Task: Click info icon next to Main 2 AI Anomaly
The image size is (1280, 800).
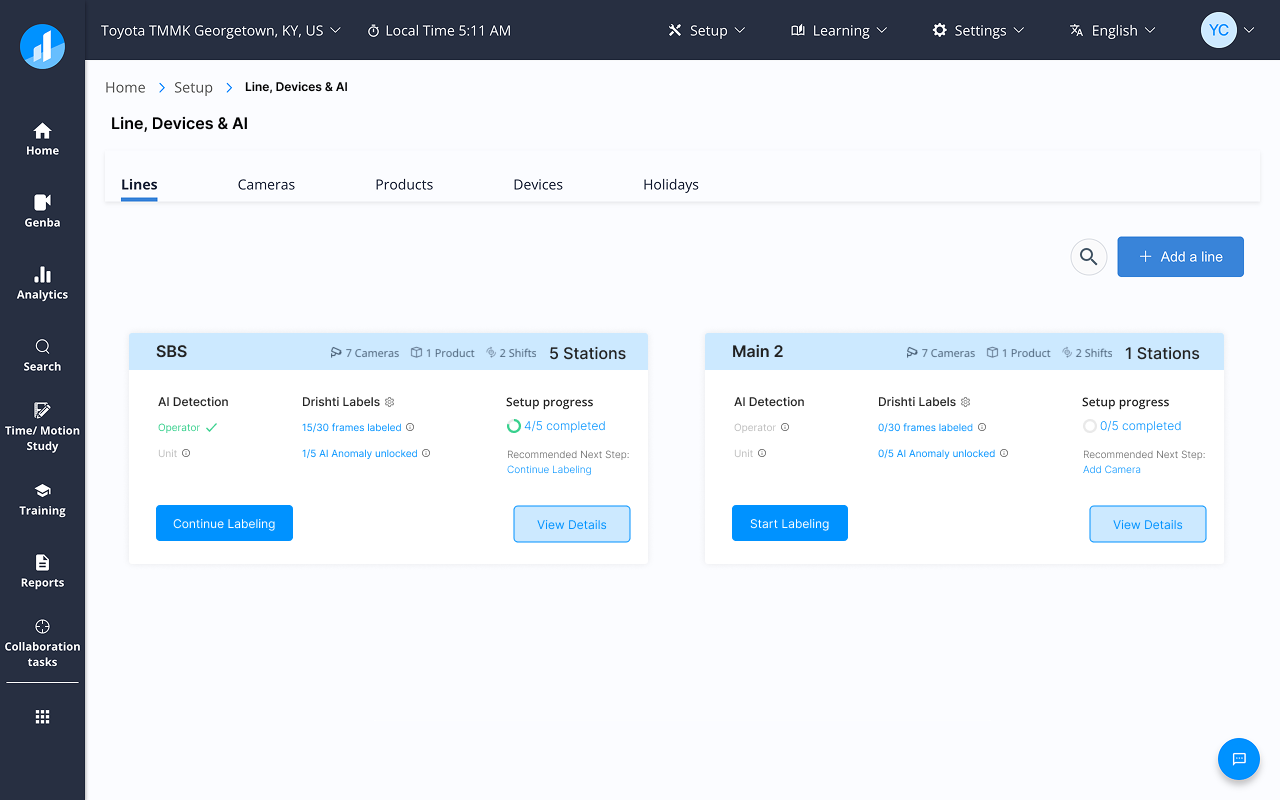Action: (1004, 453)
